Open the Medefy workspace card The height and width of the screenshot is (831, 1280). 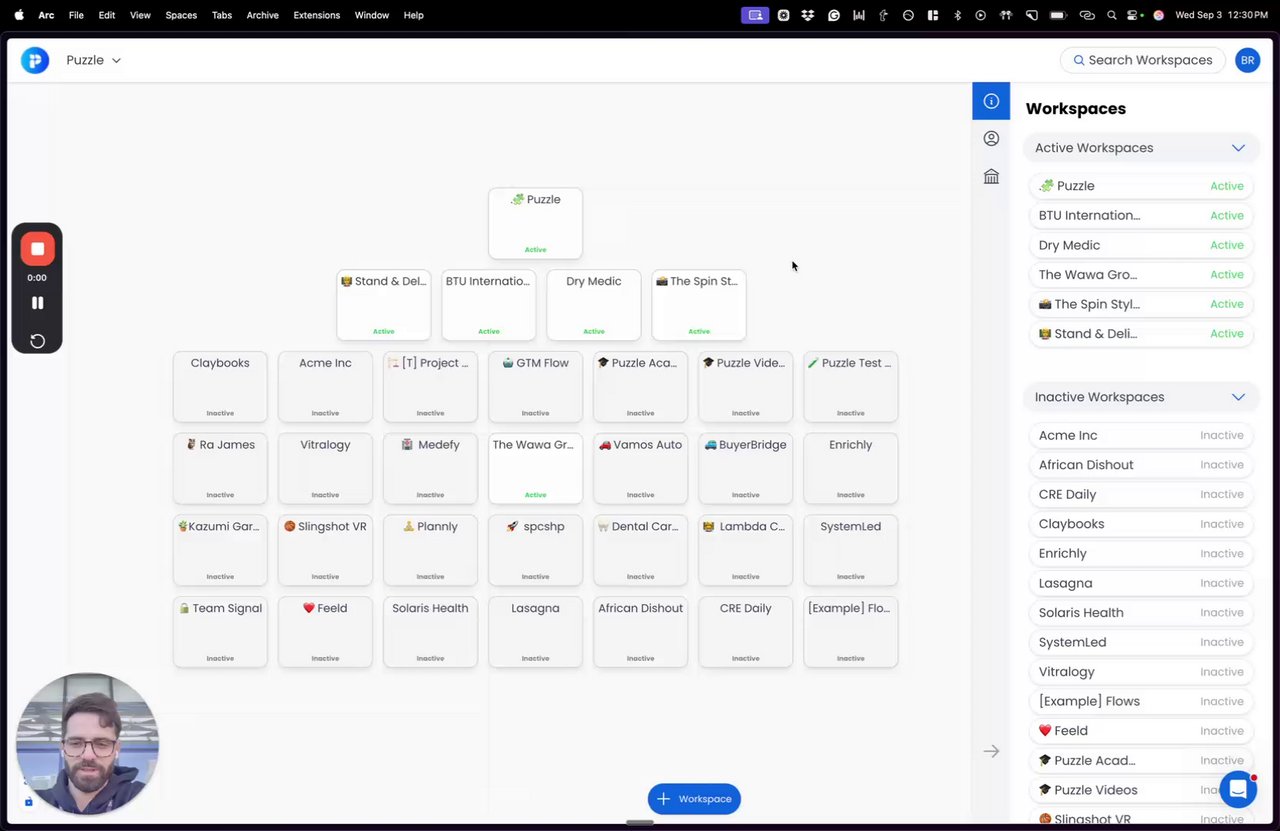pyautogui.click(x=430, y=469)
